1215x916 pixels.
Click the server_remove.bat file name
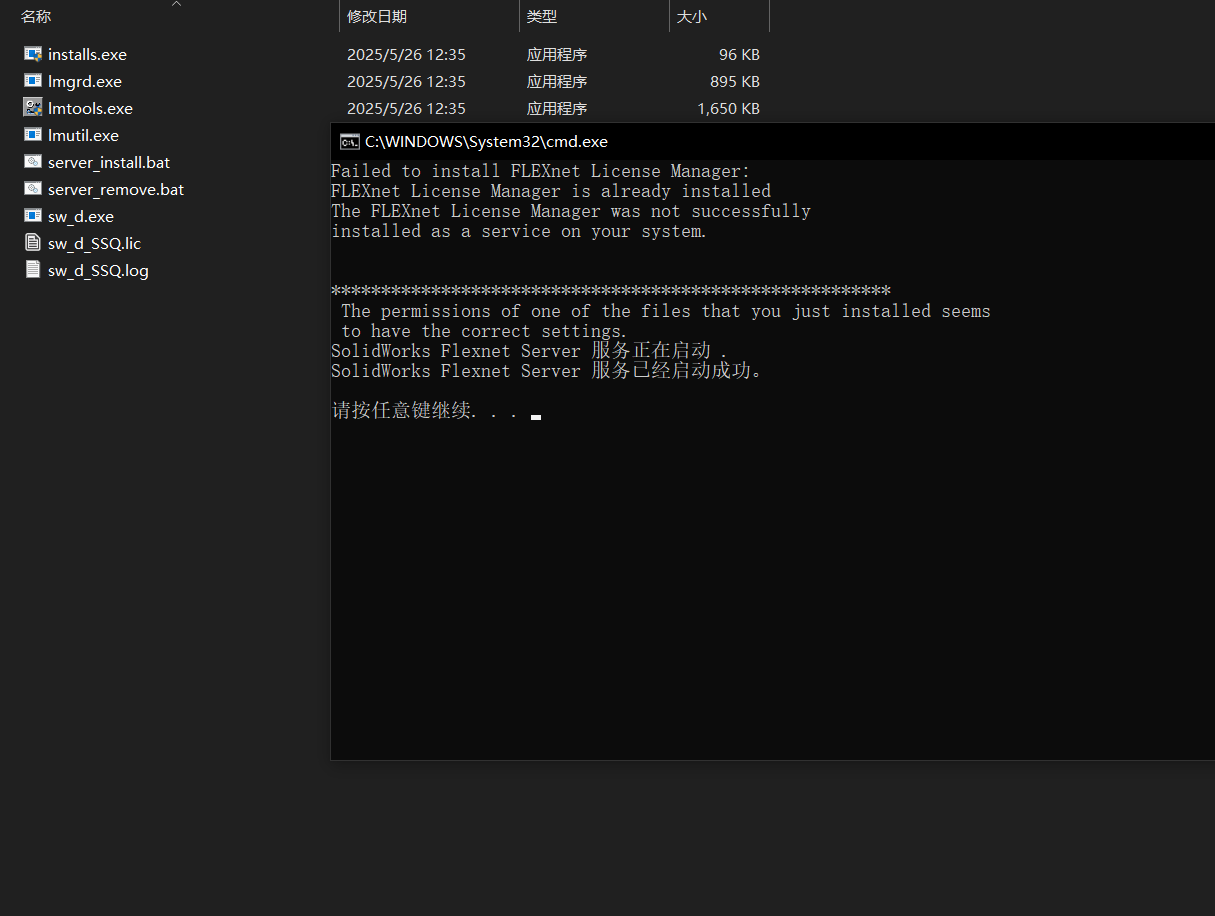click(x=116, y=189)
